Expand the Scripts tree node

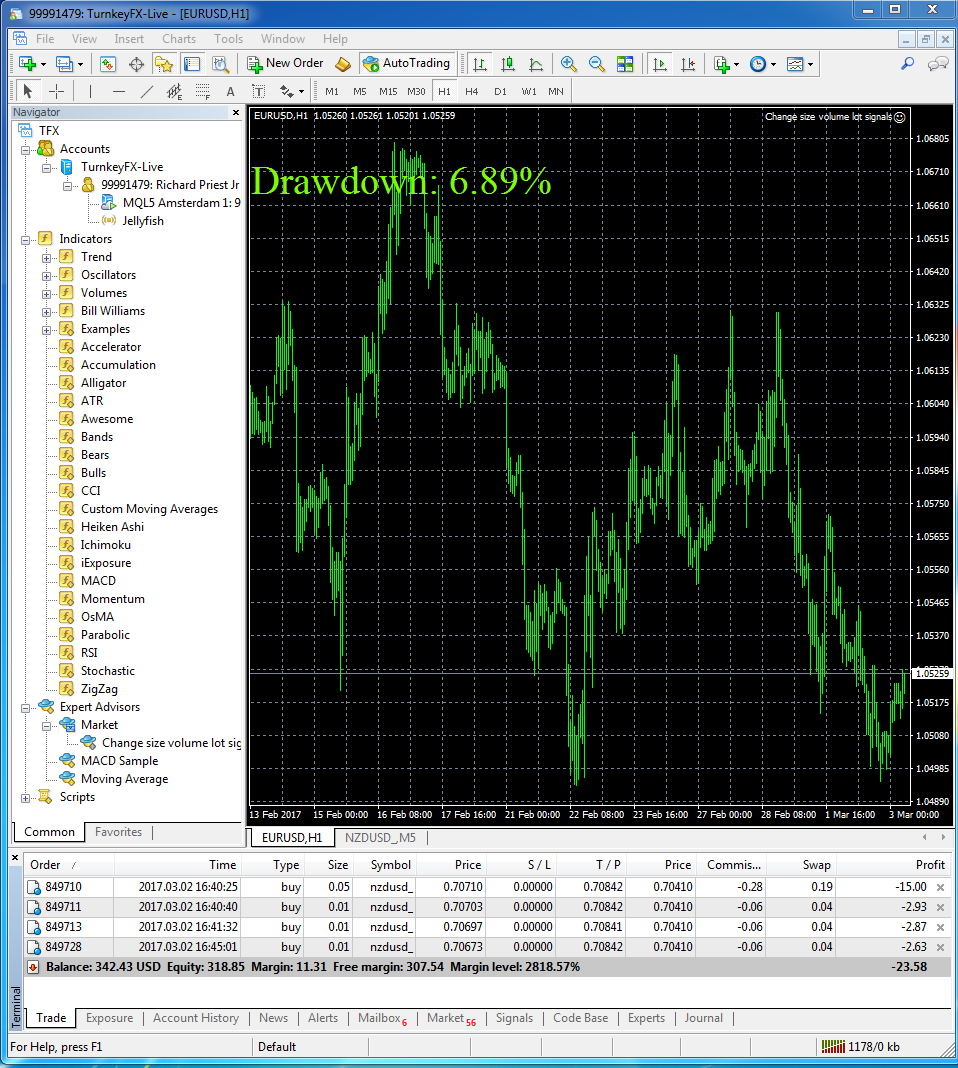[x=25, y=798]
